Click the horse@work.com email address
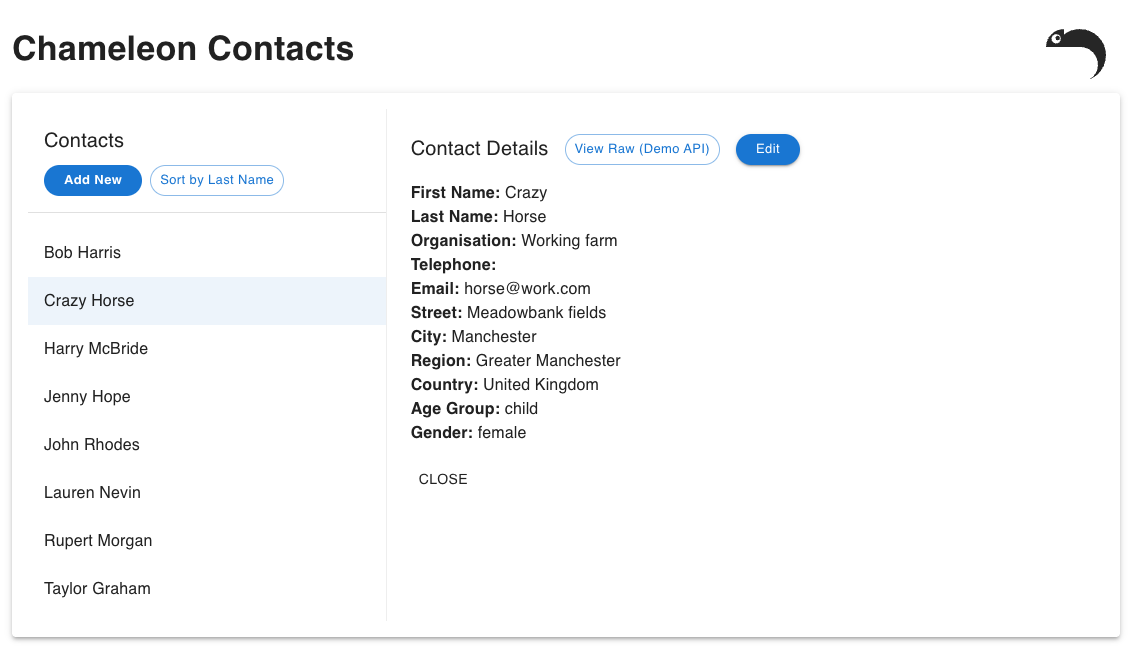The image size is (1135, 656). [527, 289]
